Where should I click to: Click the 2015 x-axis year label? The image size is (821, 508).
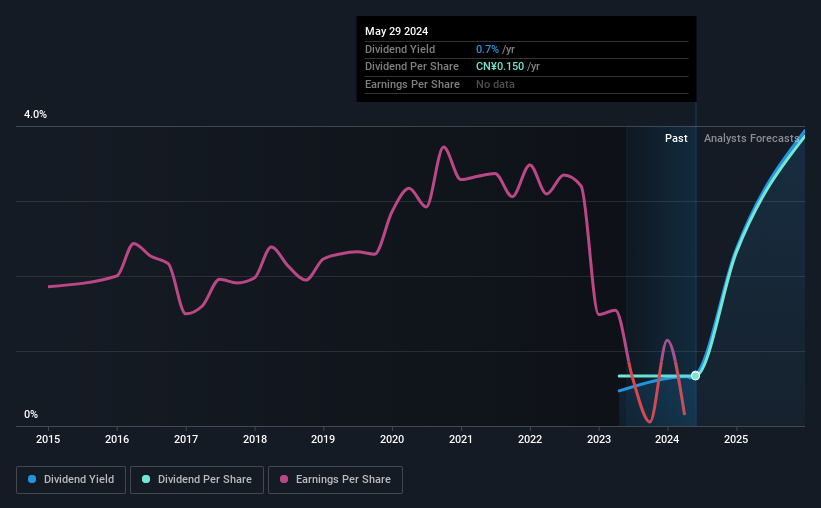[48, 439]
